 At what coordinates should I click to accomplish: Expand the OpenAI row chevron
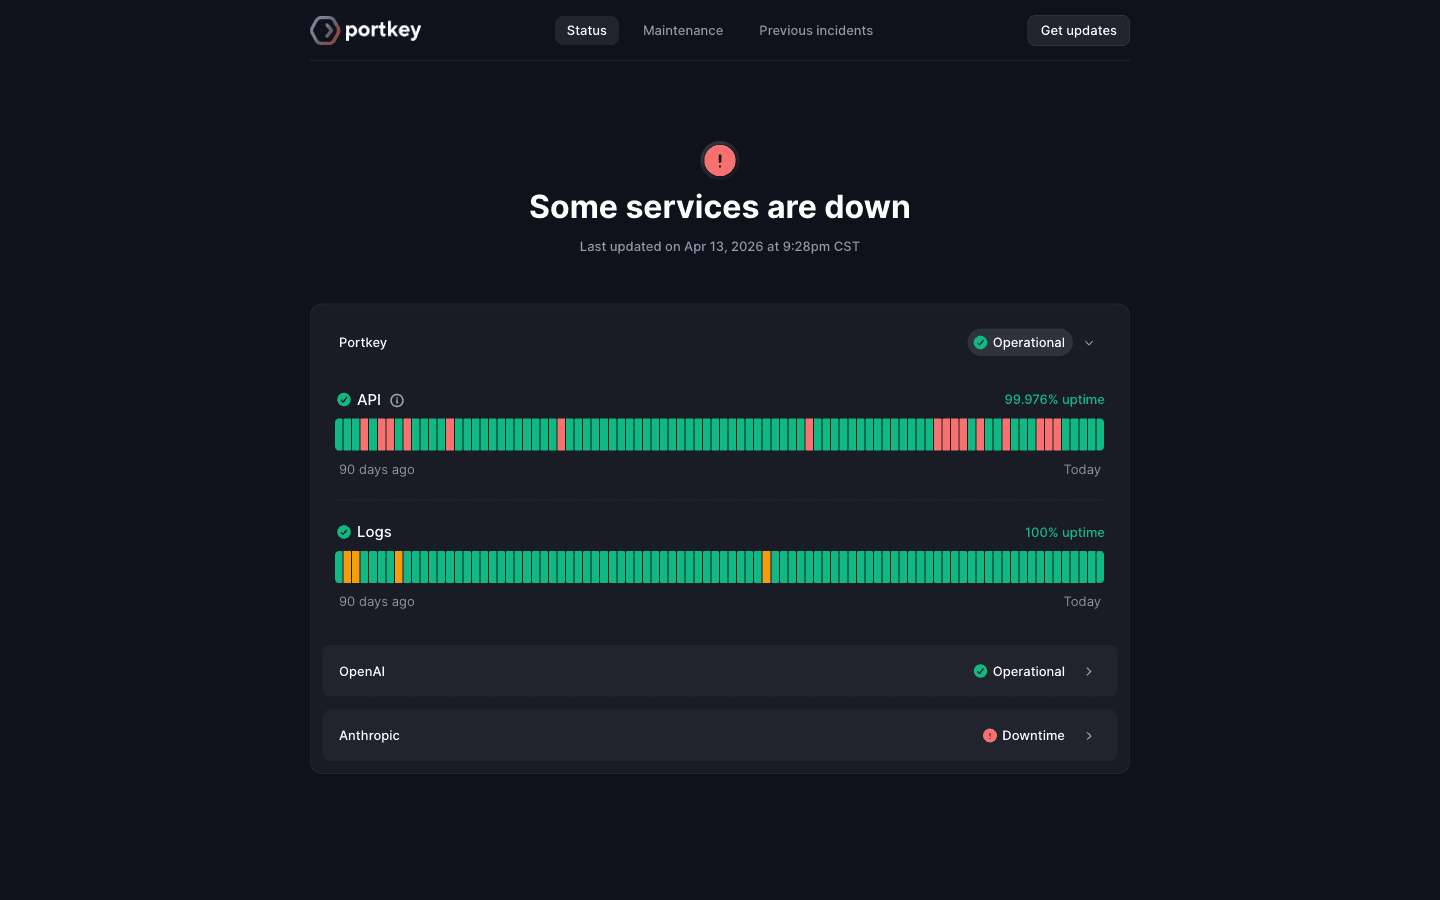point(1089,671)
